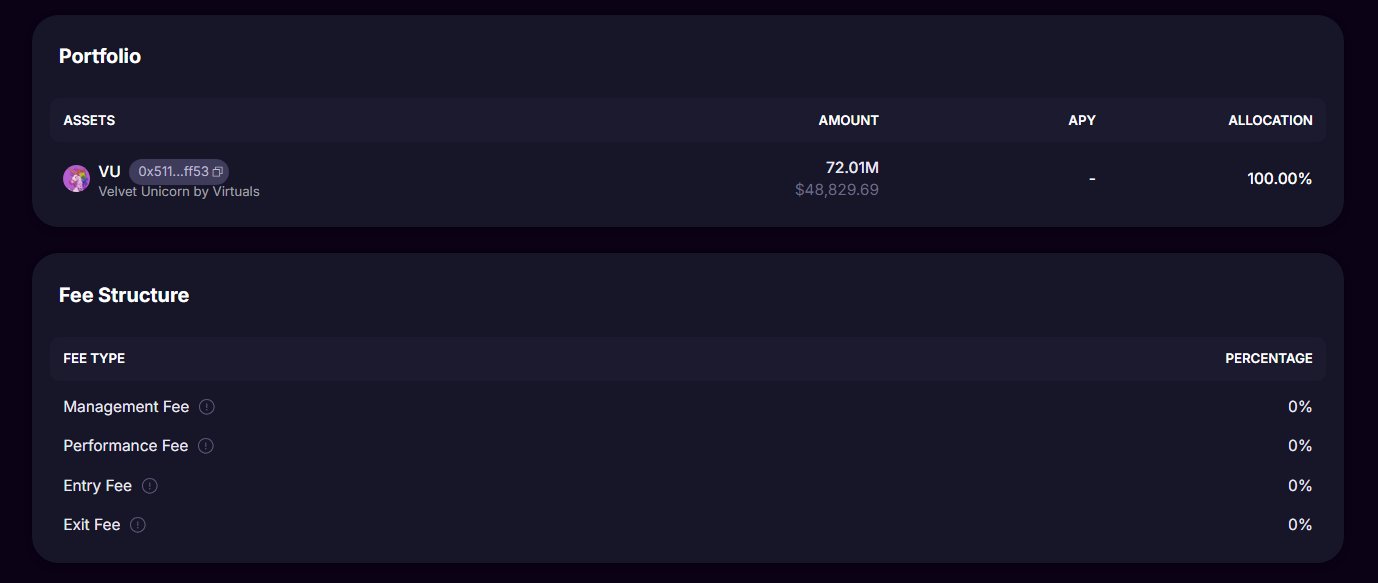Click the Assets column header
The image size is (1378, 583).
click(89, 120)
